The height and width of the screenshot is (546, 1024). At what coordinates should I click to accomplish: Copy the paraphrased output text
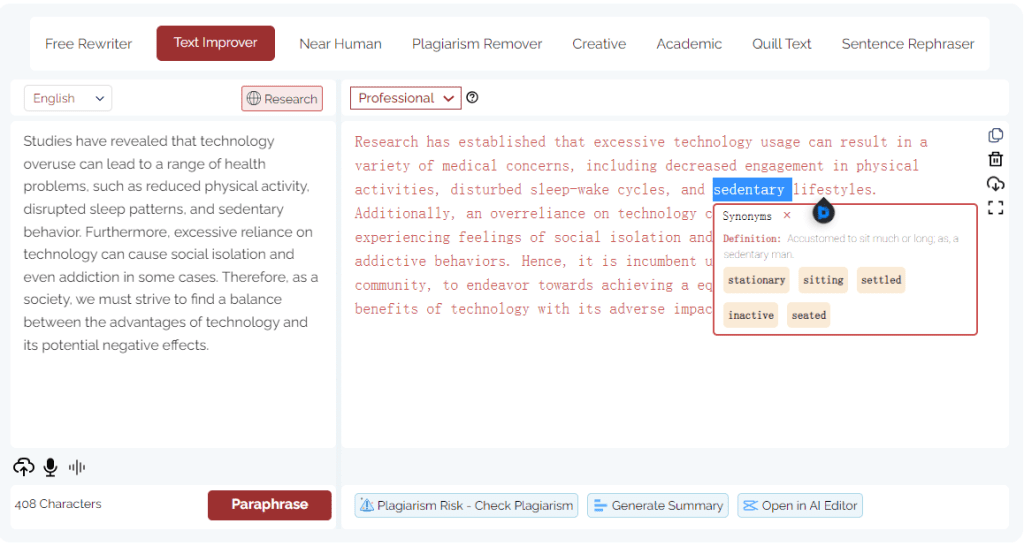(x=995, y=135)
